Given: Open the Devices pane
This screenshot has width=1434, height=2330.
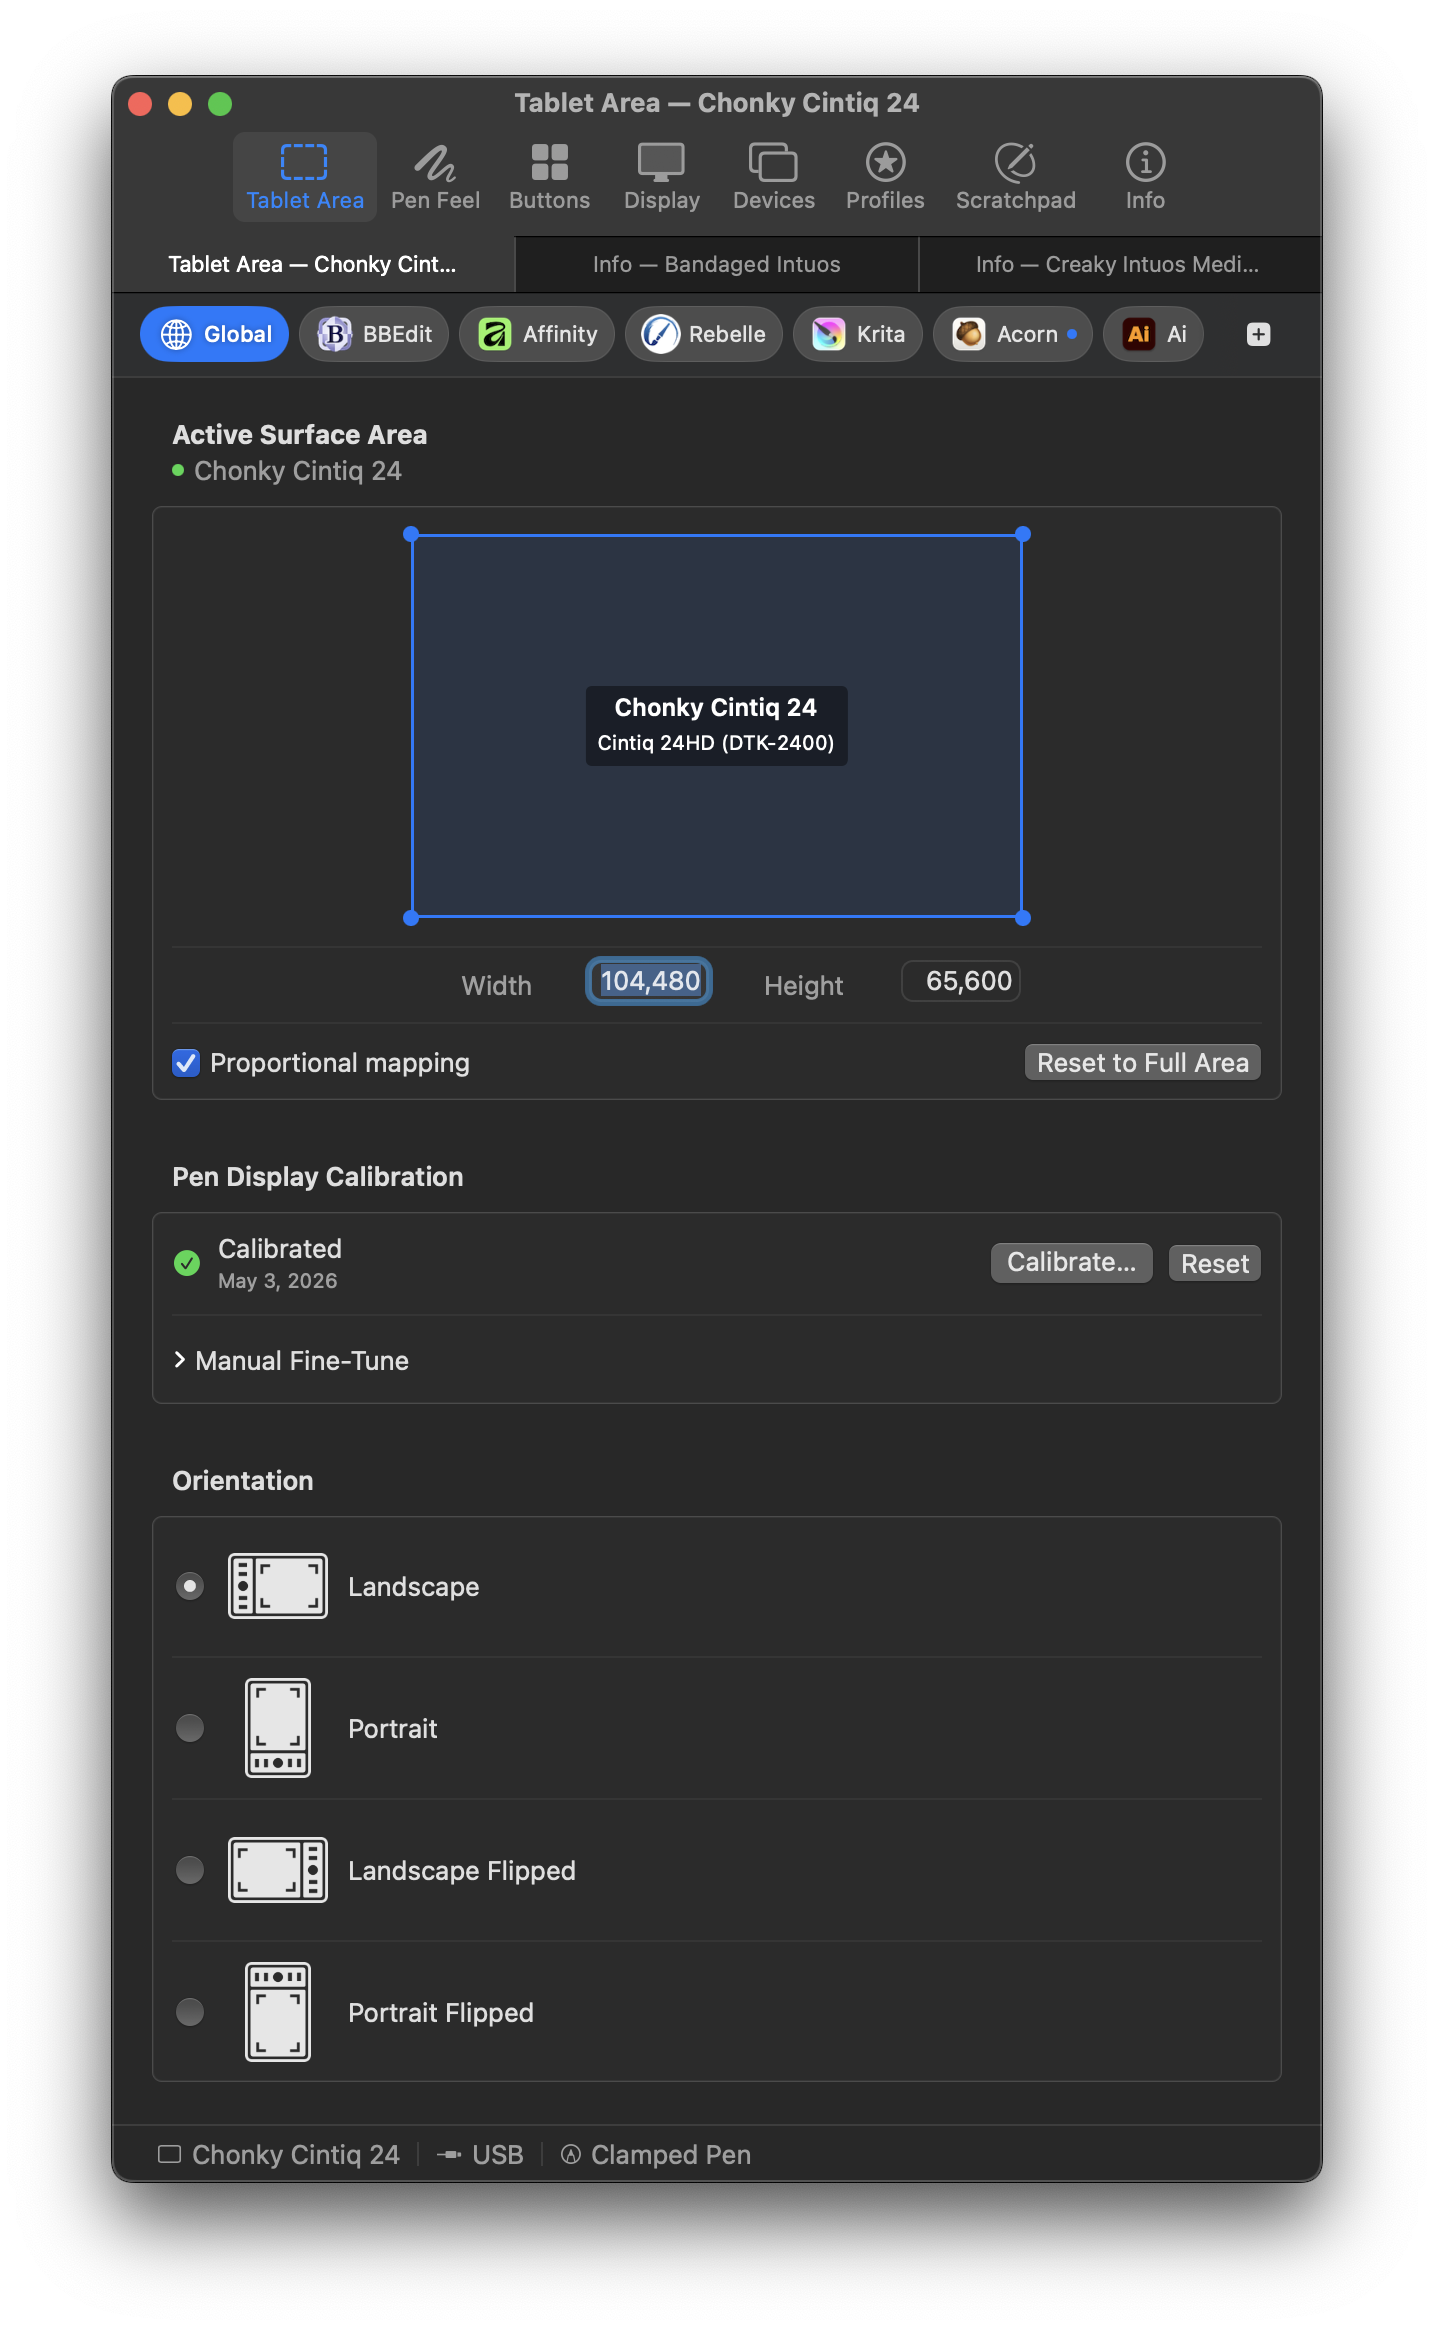Looking at the screenshot, I should coord(773,177).
